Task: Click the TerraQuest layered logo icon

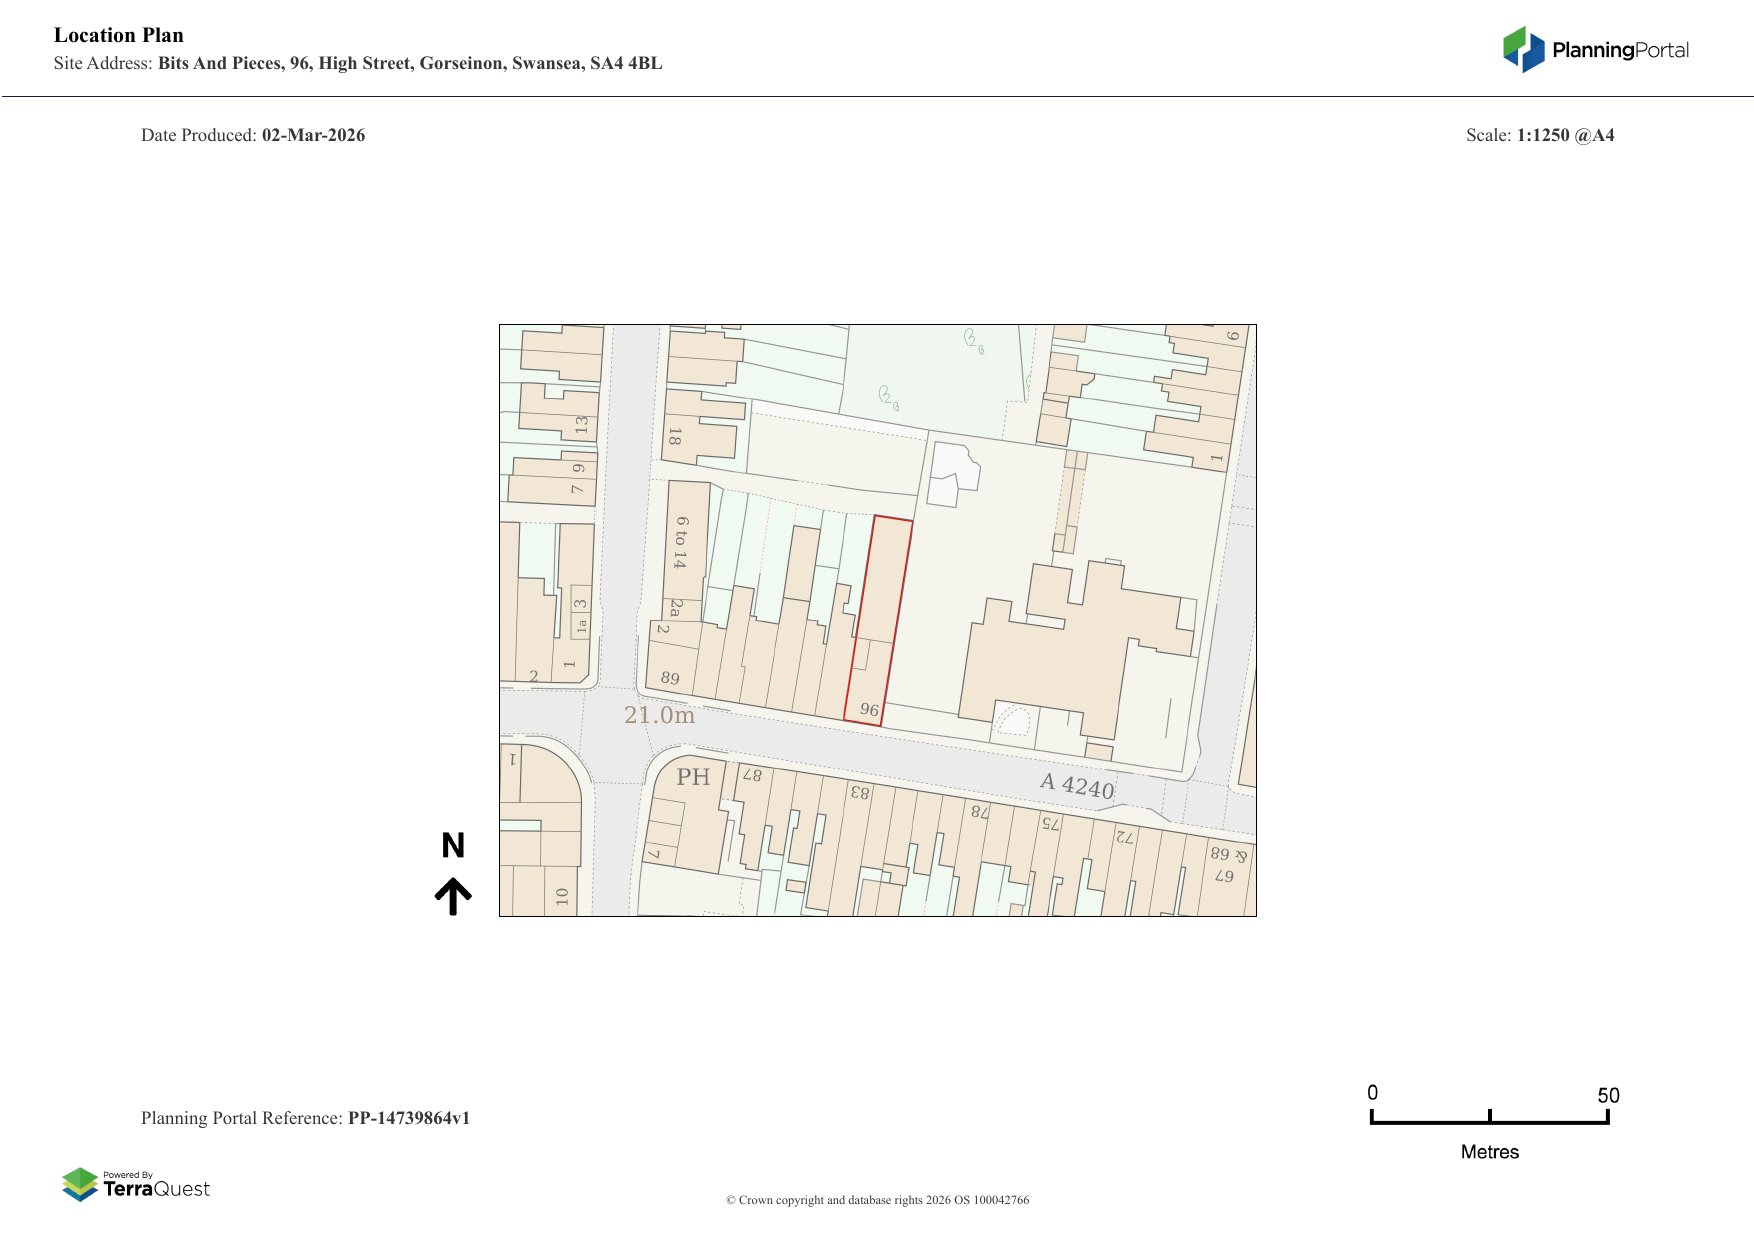Action: pos(80,1184)
